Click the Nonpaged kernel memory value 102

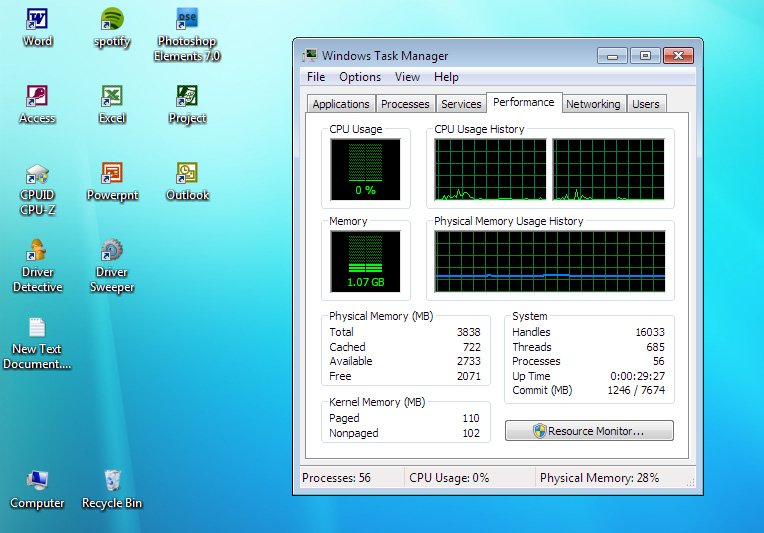pyautogui.click(x=471, y=433)
